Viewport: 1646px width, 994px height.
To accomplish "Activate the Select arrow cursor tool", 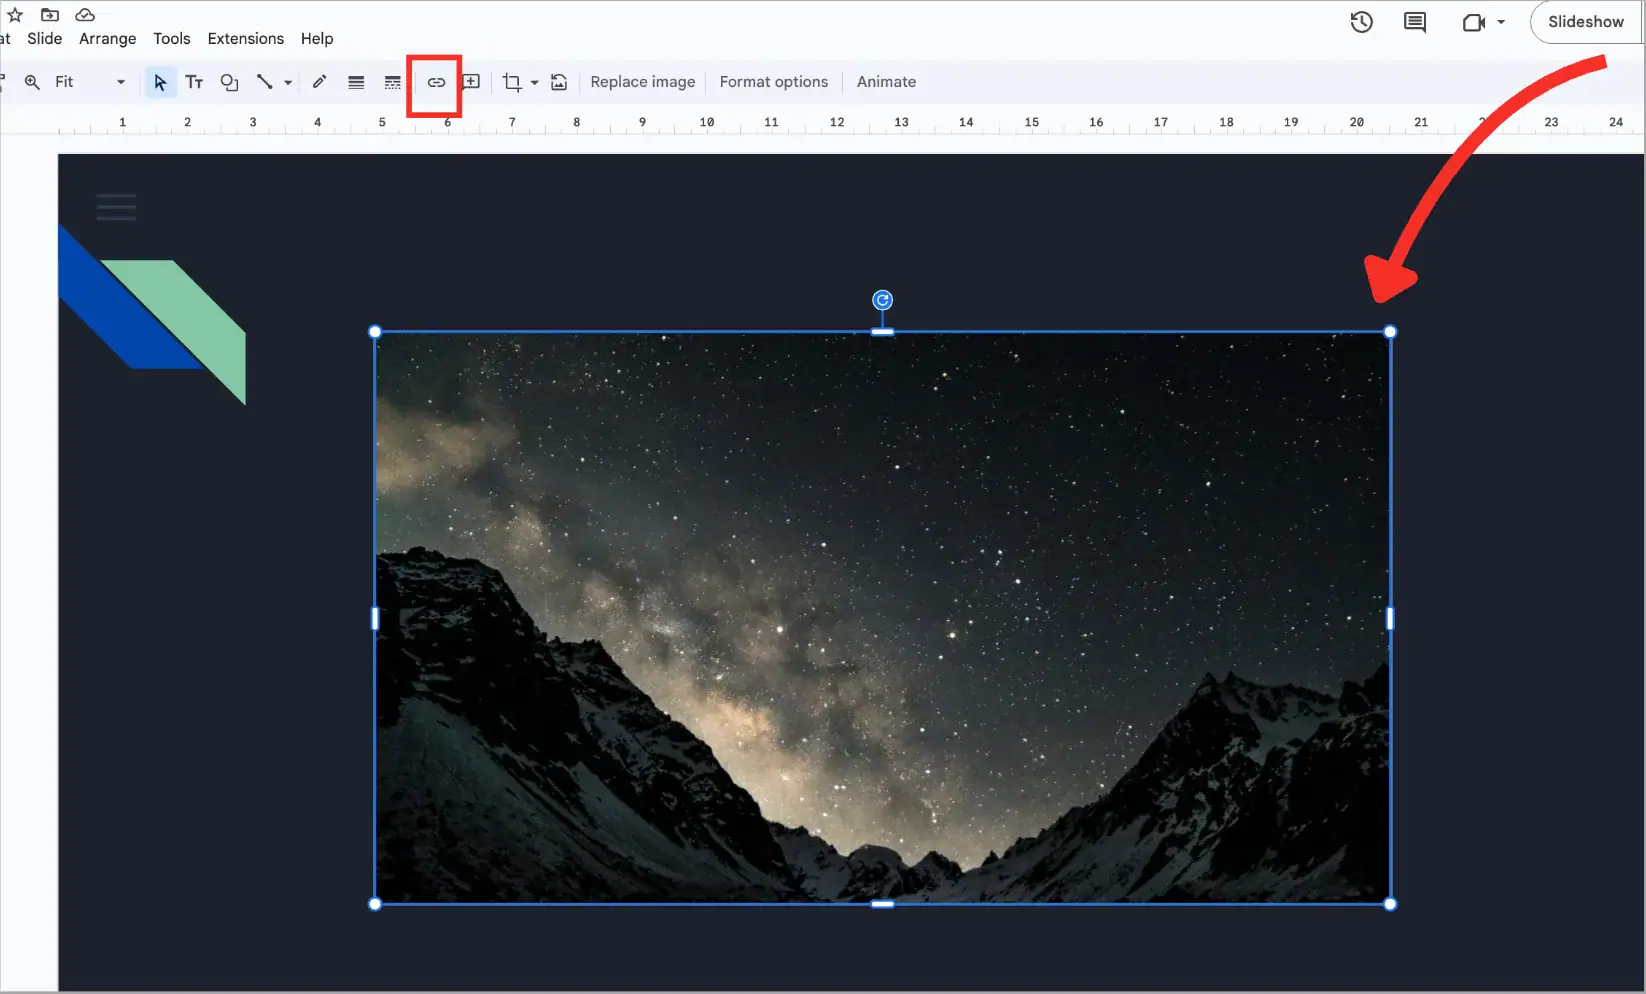I will (160, 82).
